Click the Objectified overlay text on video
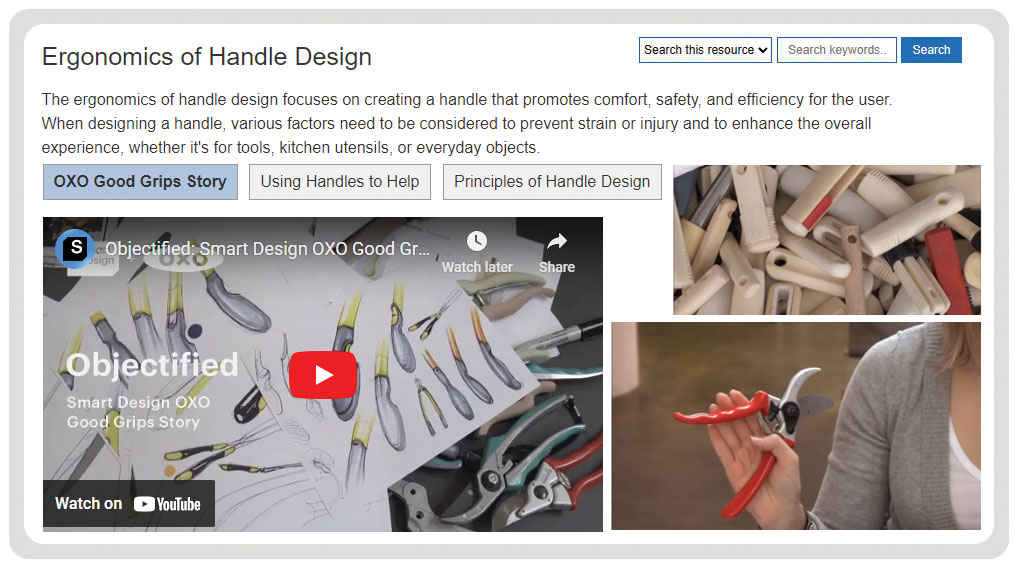This screenshot has width=1018, height=566. (152, 365)
